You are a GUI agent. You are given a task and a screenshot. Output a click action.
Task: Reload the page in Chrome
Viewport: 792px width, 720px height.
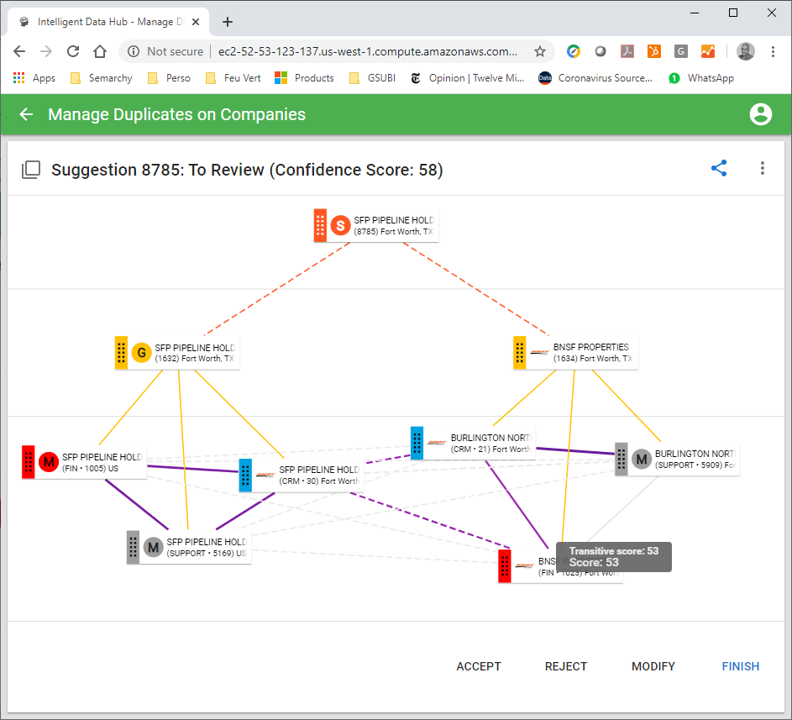(73, 51)
